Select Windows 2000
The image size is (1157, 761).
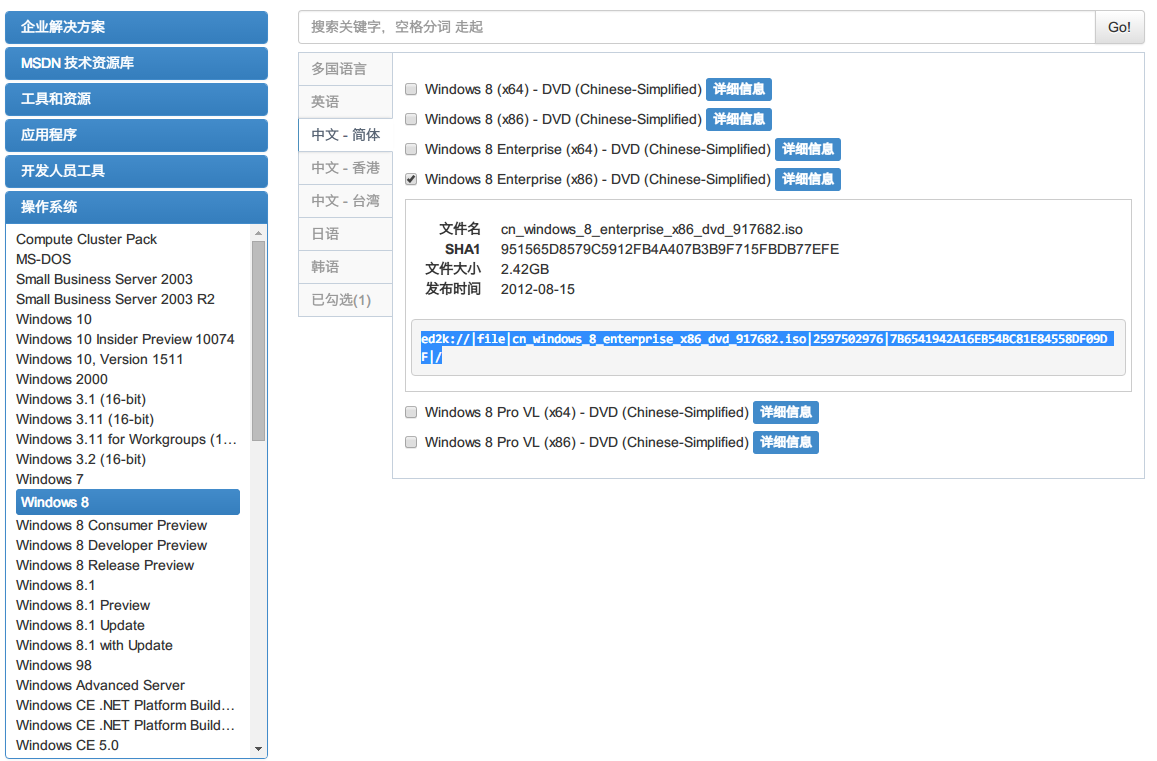(62, 379)
